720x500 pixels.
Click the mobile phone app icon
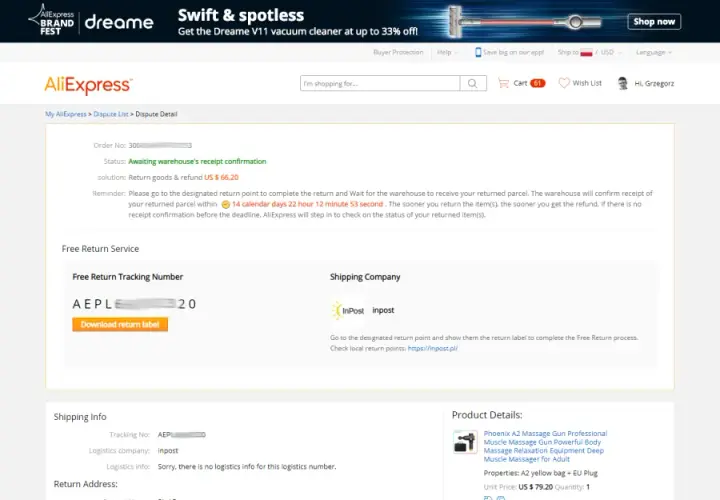pos(478,52)
